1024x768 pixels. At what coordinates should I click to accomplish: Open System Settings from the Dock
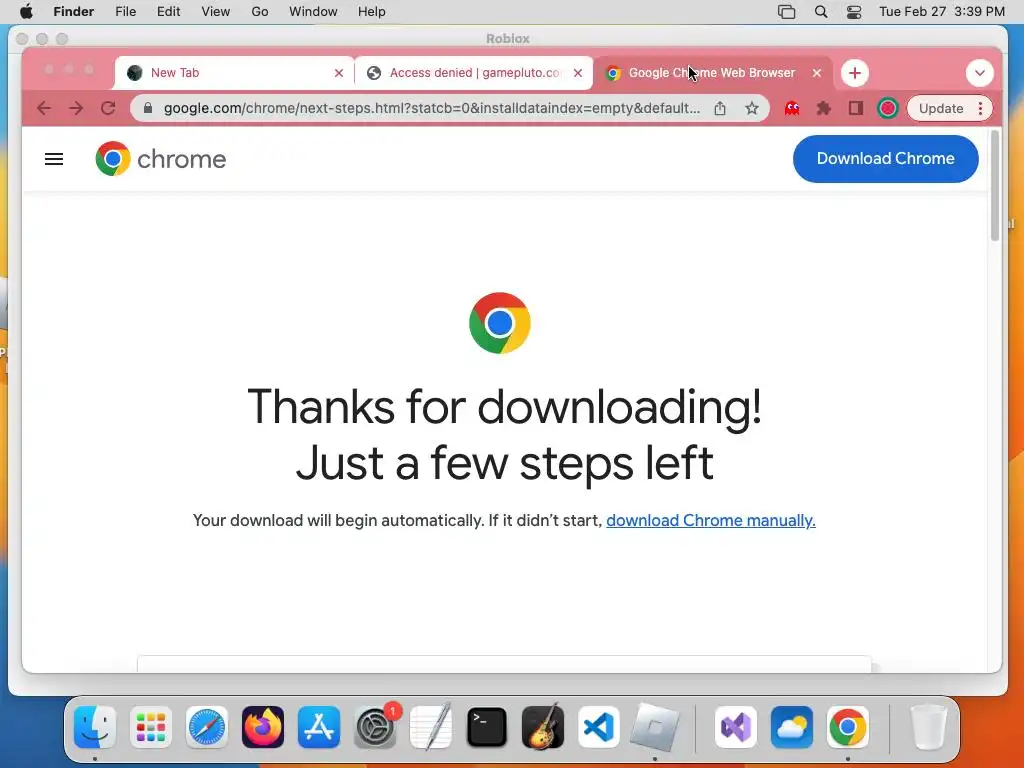tap(375, 727)
